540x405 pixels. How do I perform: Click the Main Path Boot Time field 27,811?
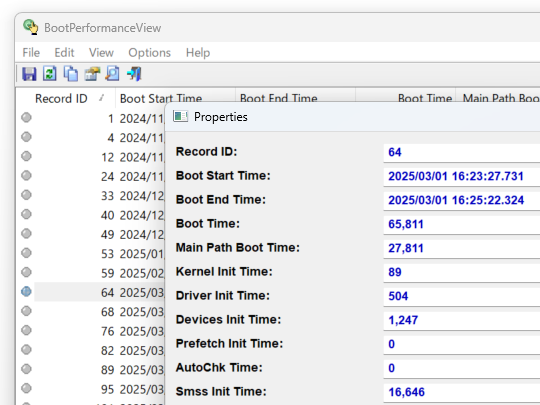(x=461, y=248)
